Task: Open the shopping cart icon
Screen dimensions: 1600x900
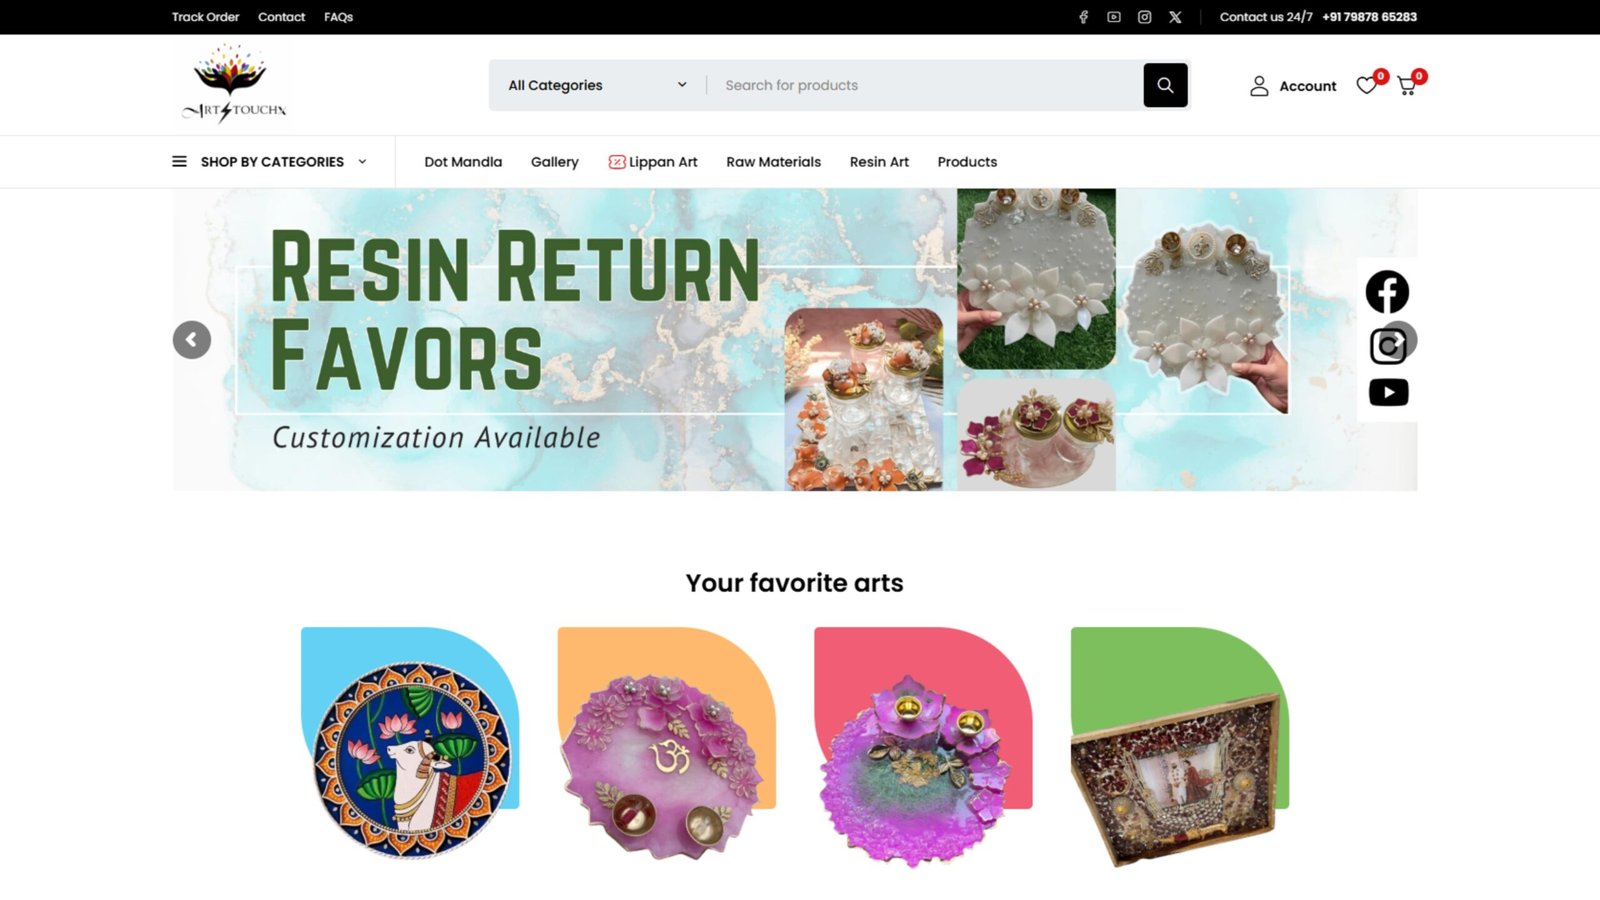Action: coord(1407,86)
